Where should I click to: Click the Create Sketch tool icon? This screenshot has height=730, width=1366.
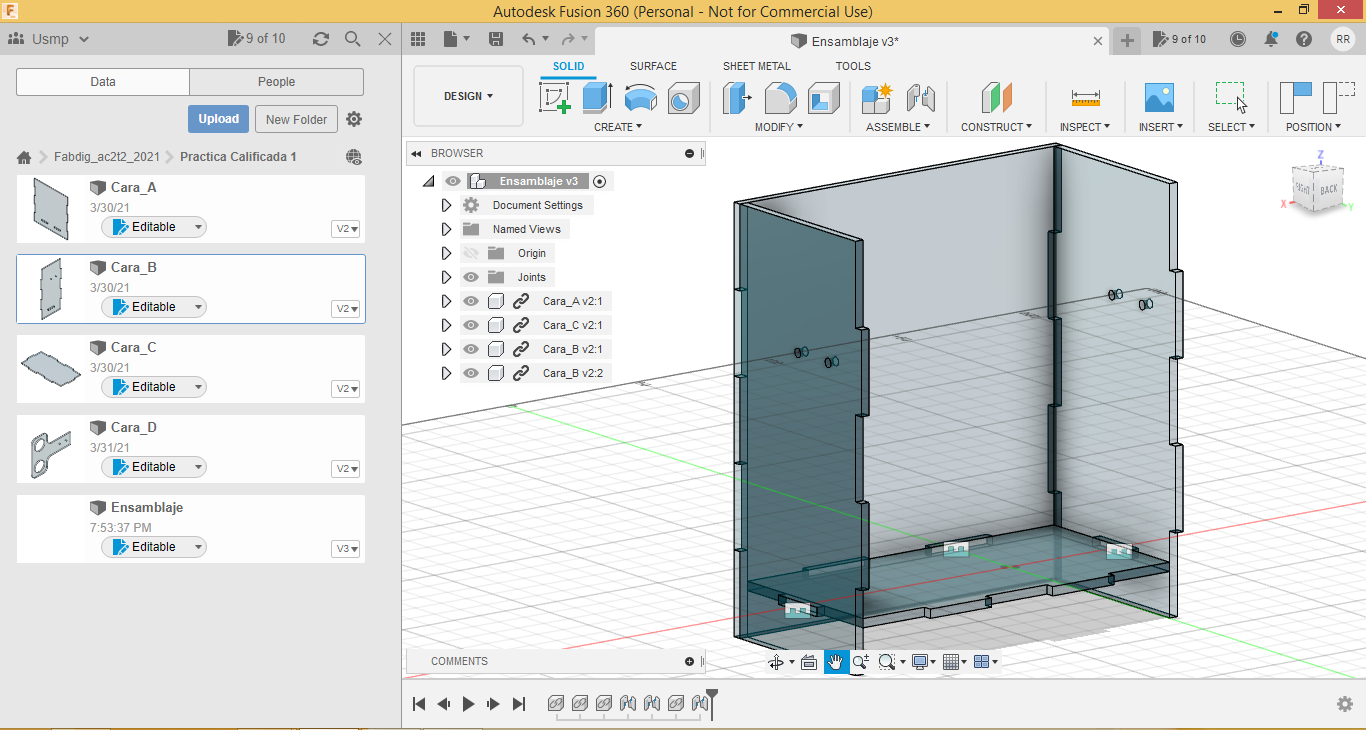point(554,98)
